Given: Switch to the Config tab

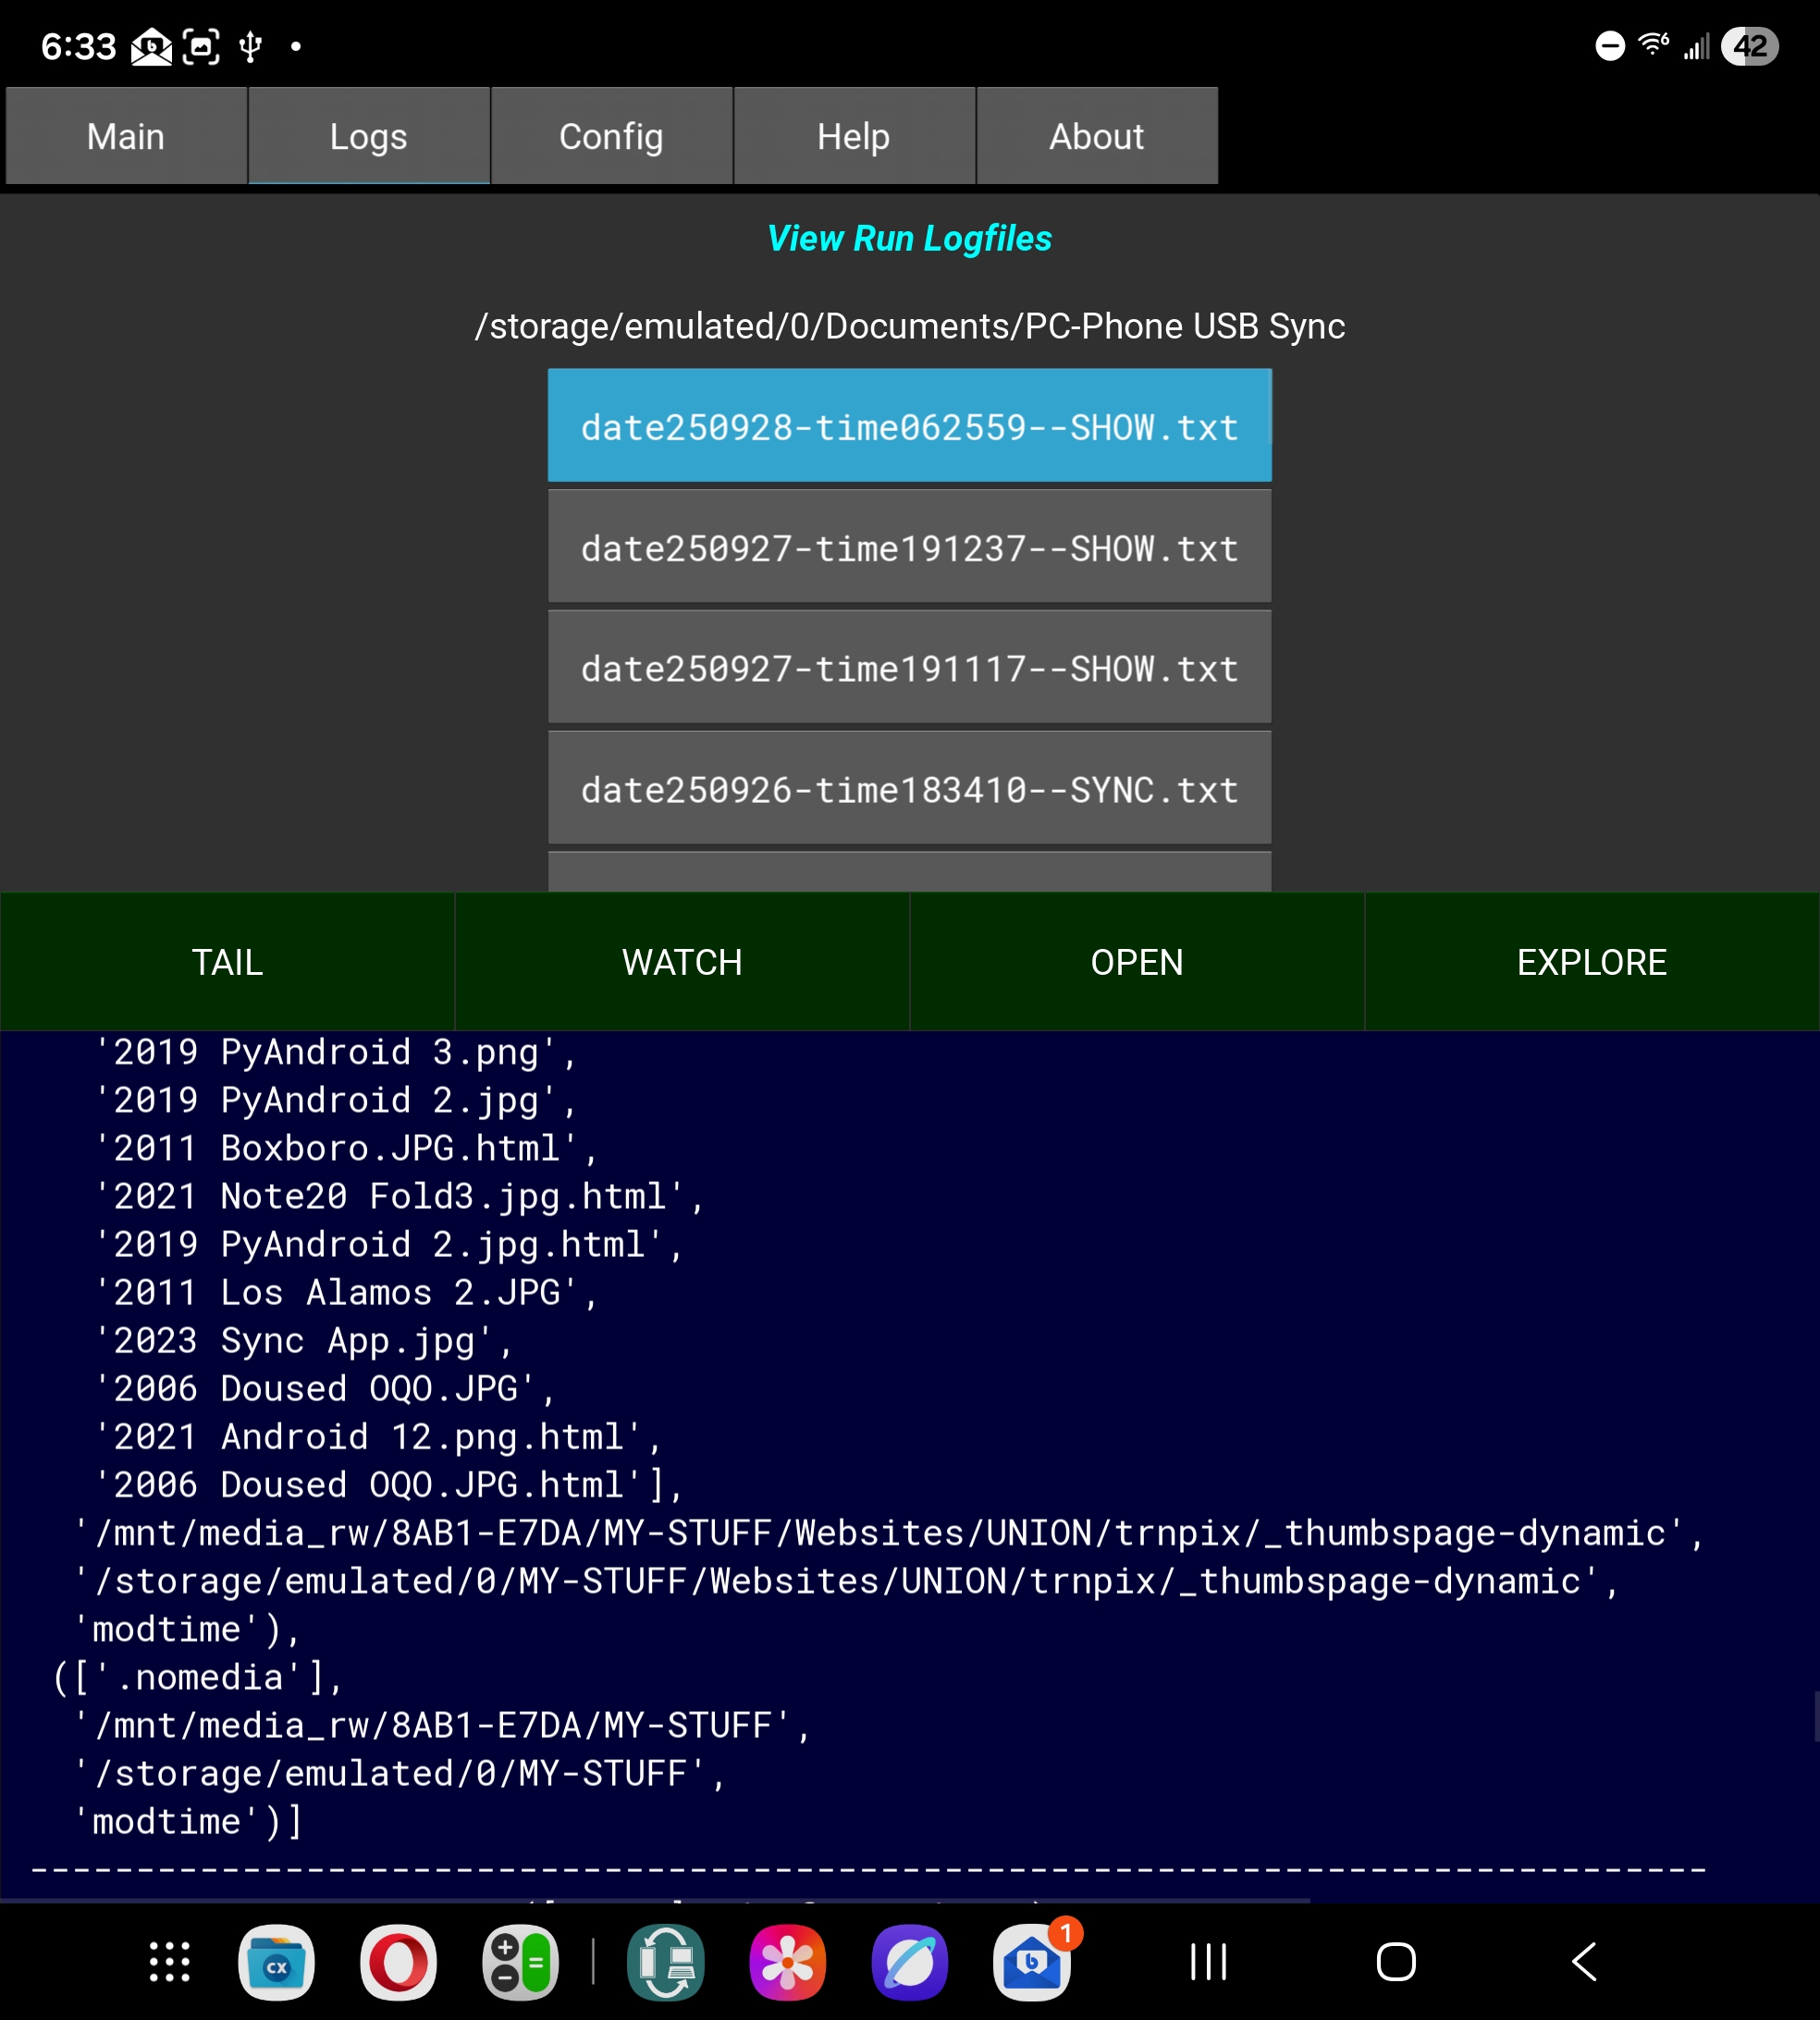Looking at the screenshot, I should pyautogui.click(x=611, y=136).
